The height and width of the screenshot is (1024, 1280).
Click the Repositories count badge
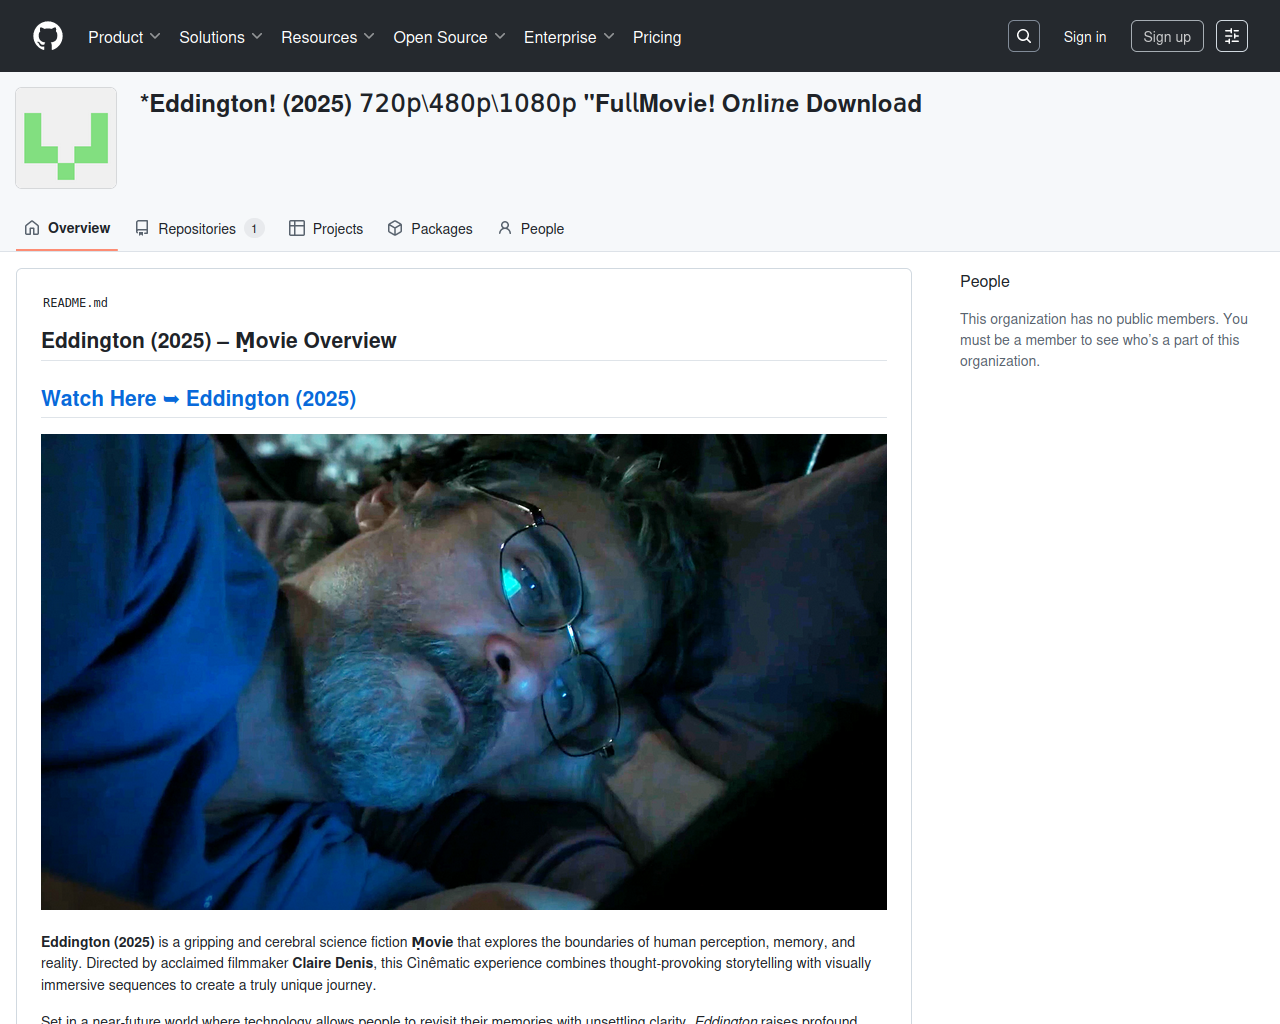coord(254,229)
